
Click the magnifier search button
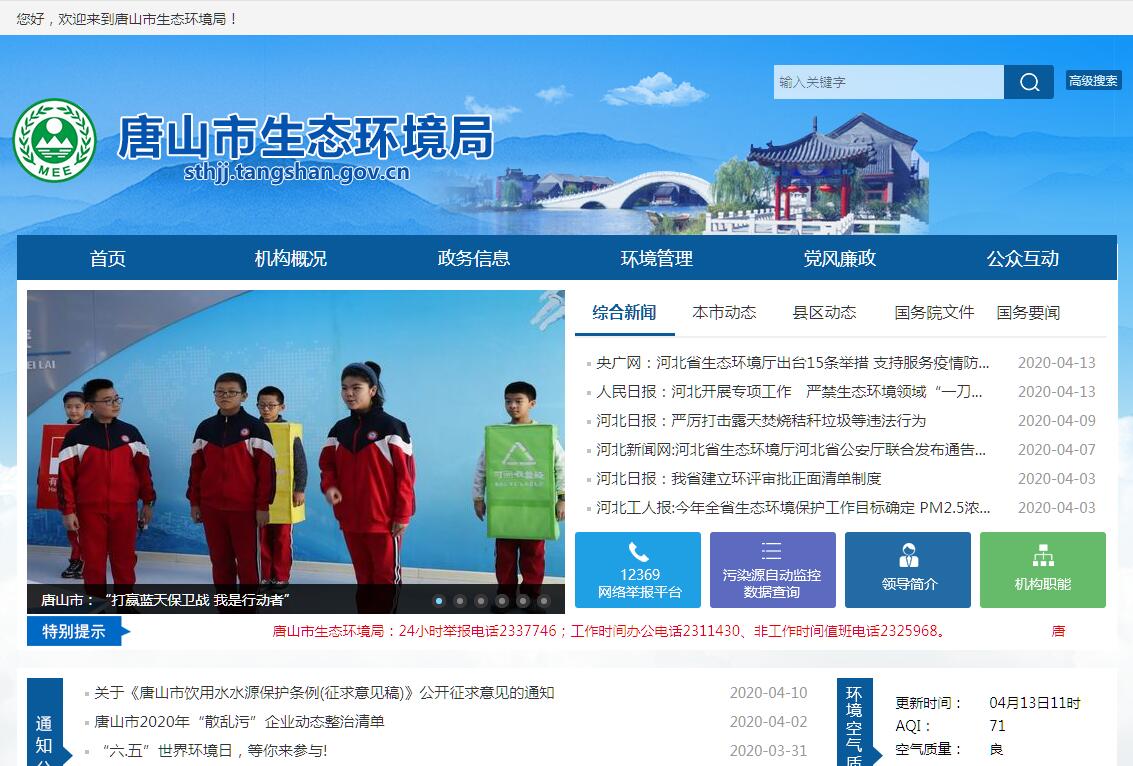click(x=1029, y=82)
